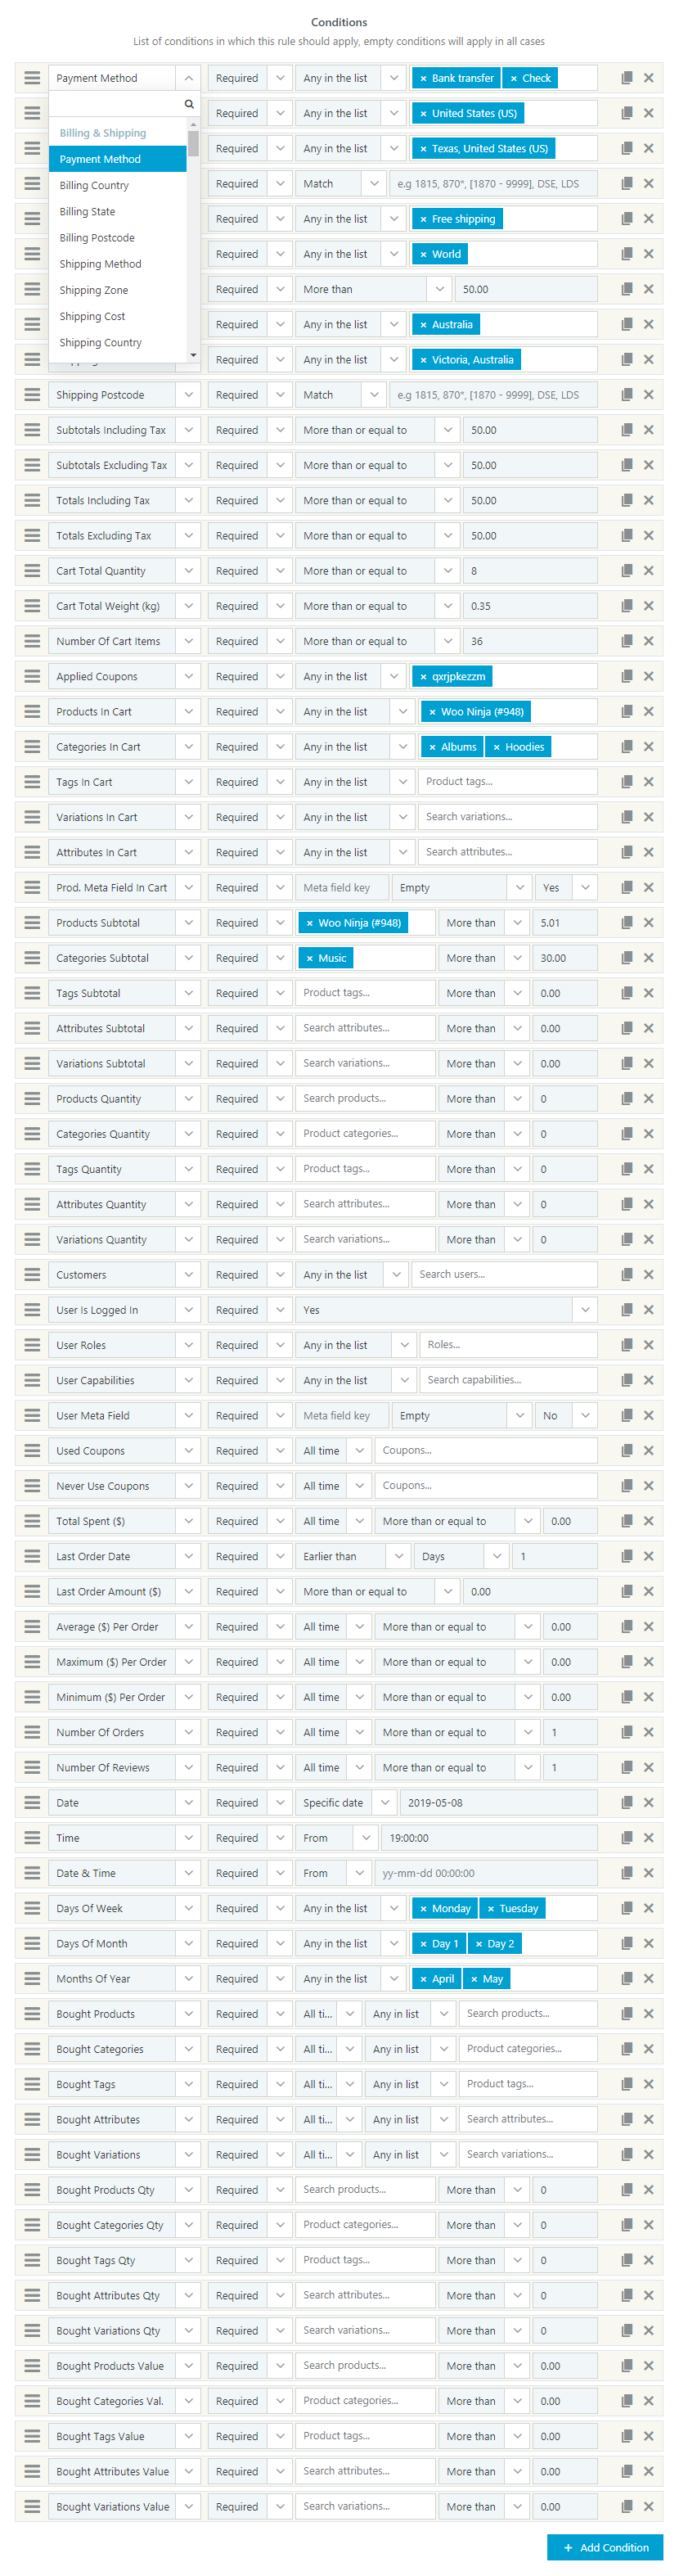Expand the Cart Total Quantity condition type dropdown
The height and width of the screenshot is (2576, 679).
point(188,571)
